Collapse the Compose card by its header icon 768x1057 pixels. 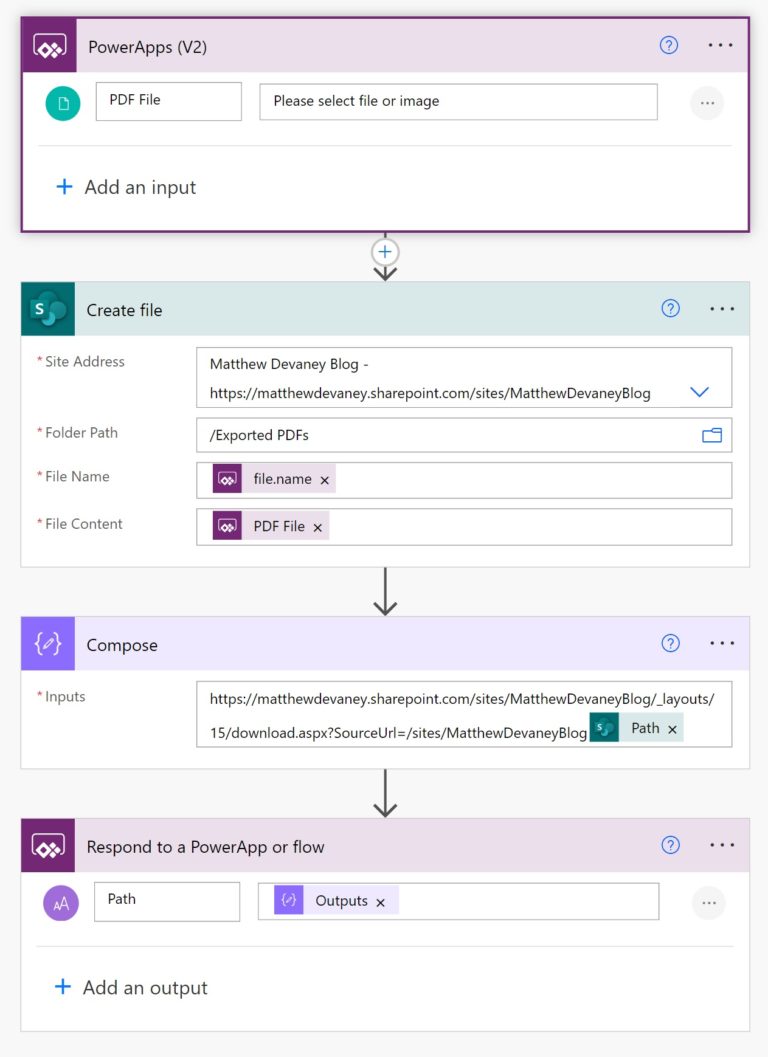point(48,644)
